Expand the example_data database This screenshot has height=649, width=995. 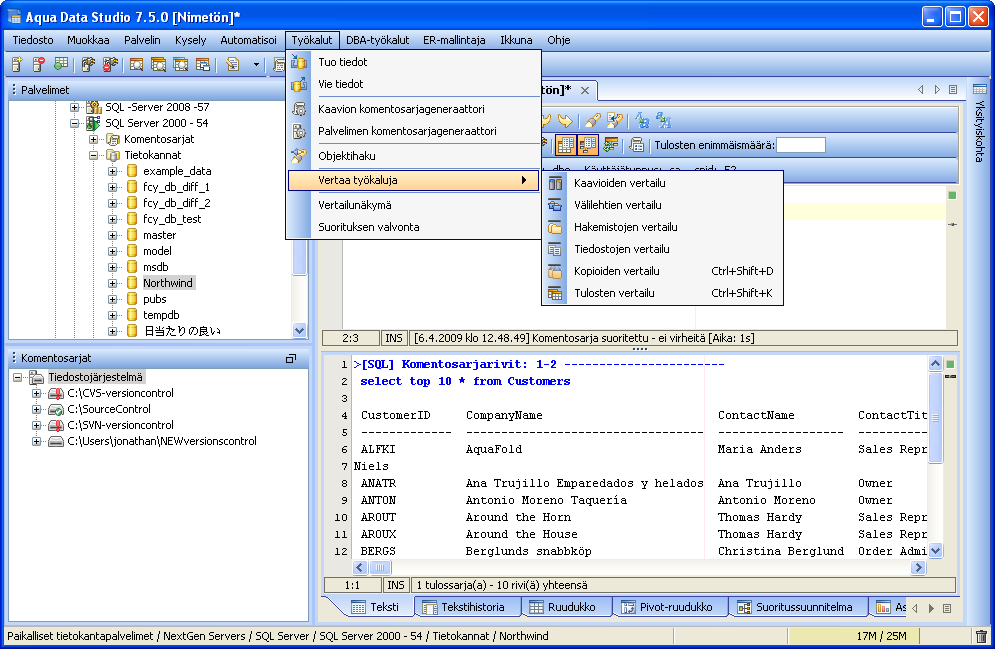112,171
